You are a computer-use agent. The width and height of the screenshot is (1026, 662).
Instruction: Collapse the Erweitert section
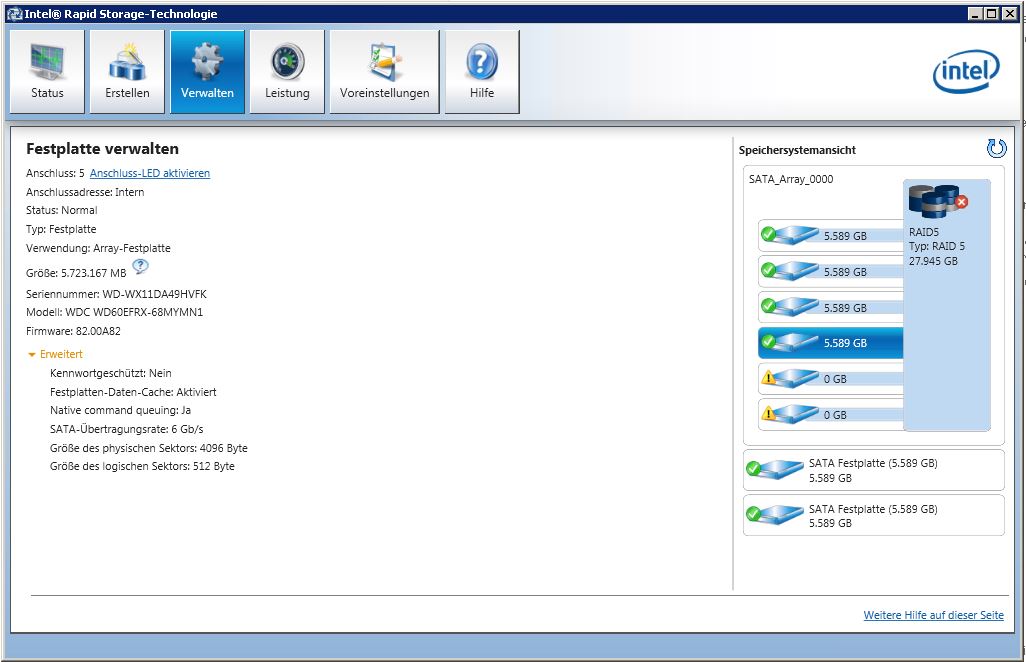[x=56, y=354]
